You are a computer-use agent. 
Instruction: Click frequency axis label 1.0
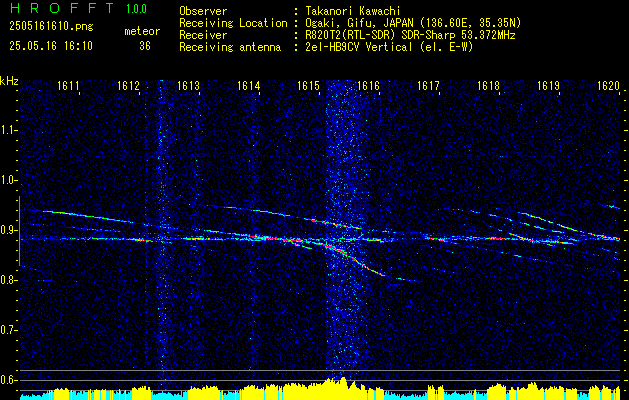click(8, 181)
